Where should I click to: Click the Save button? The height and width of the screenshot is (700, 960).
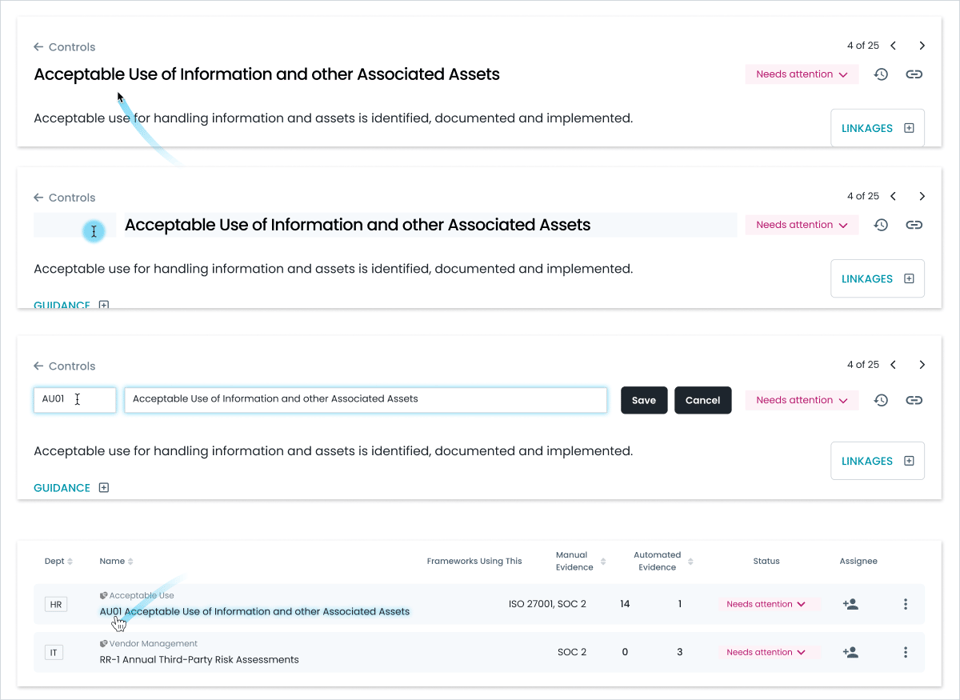(x=644, y=400)
